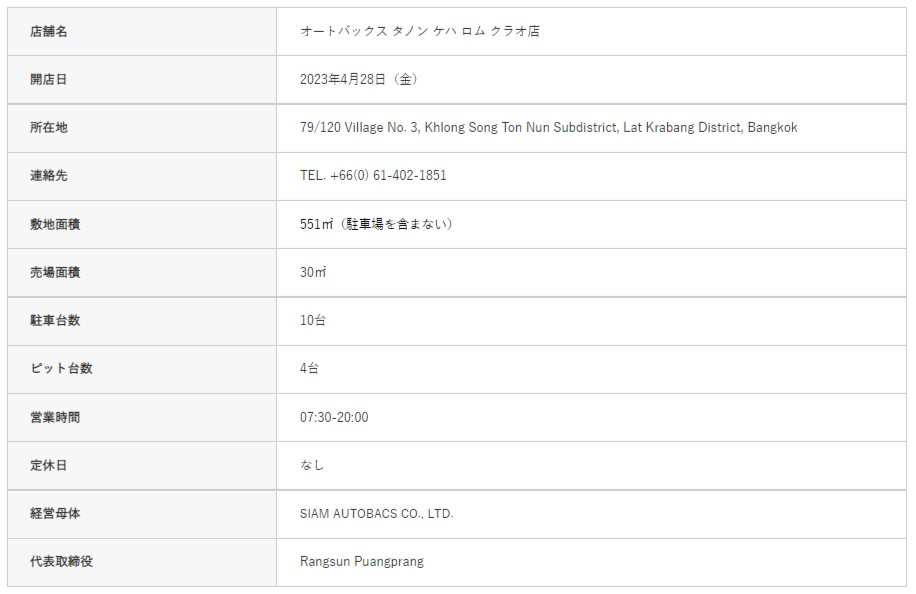This screenshot has height=594, width=916.
Task: Click the store name オートバックス タノン ケハ ロム クラオ店
Action: coord(420,31)
